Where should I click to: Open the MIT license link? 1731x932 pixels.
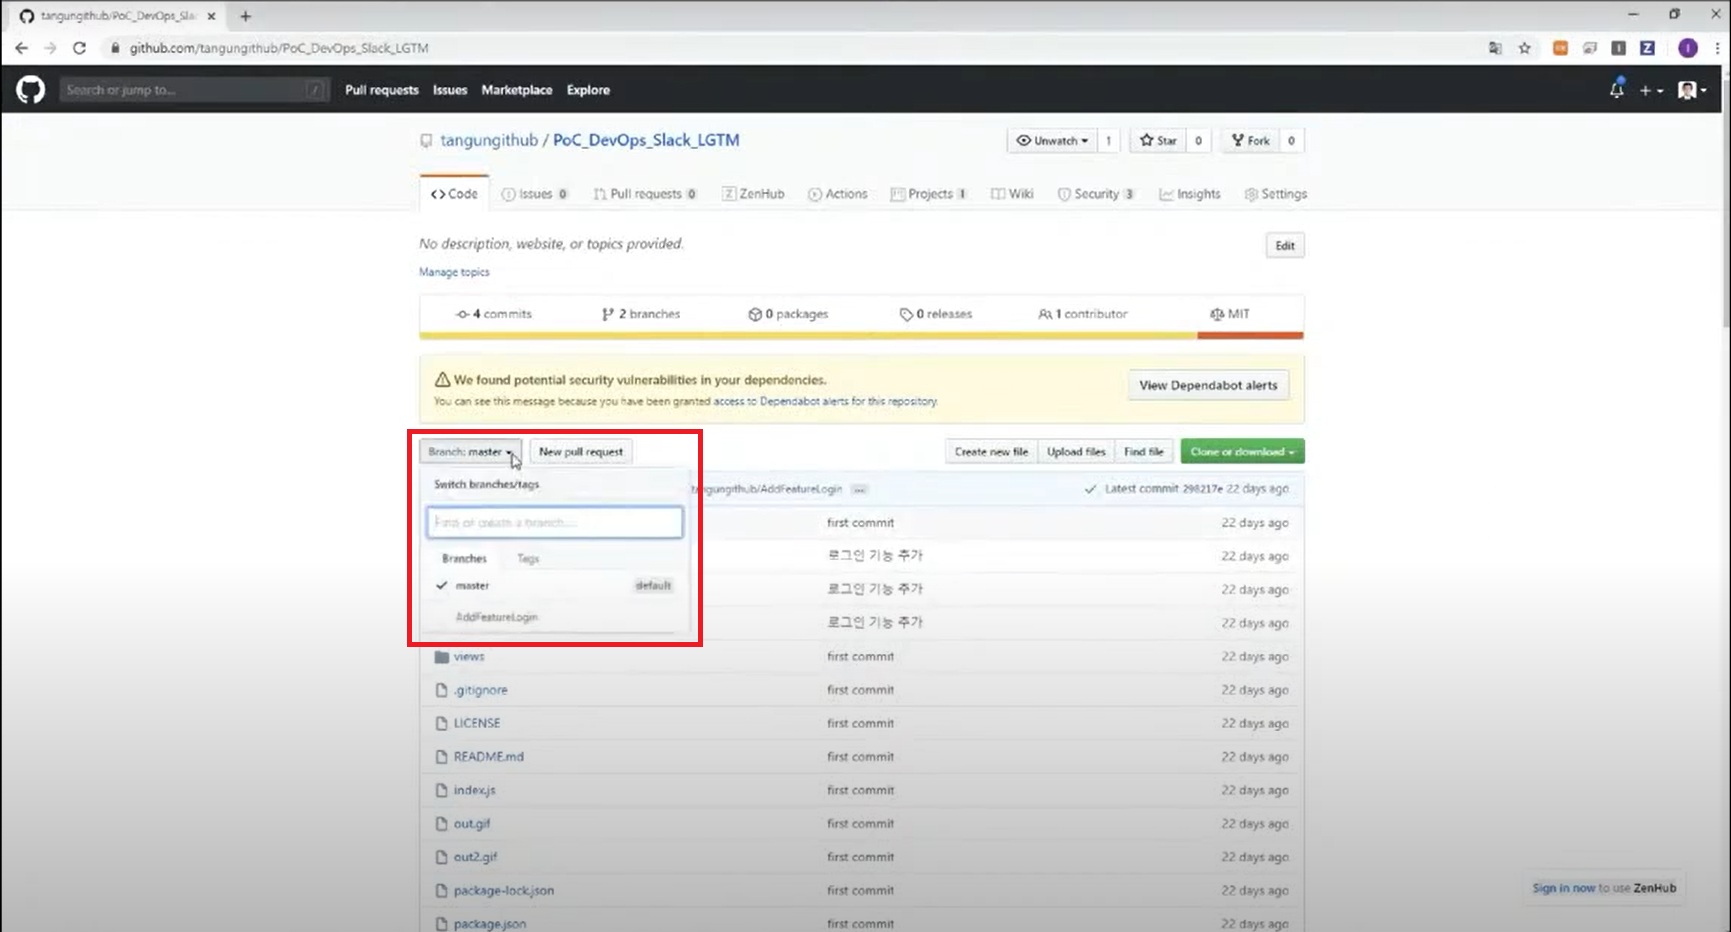point(1230,314)
